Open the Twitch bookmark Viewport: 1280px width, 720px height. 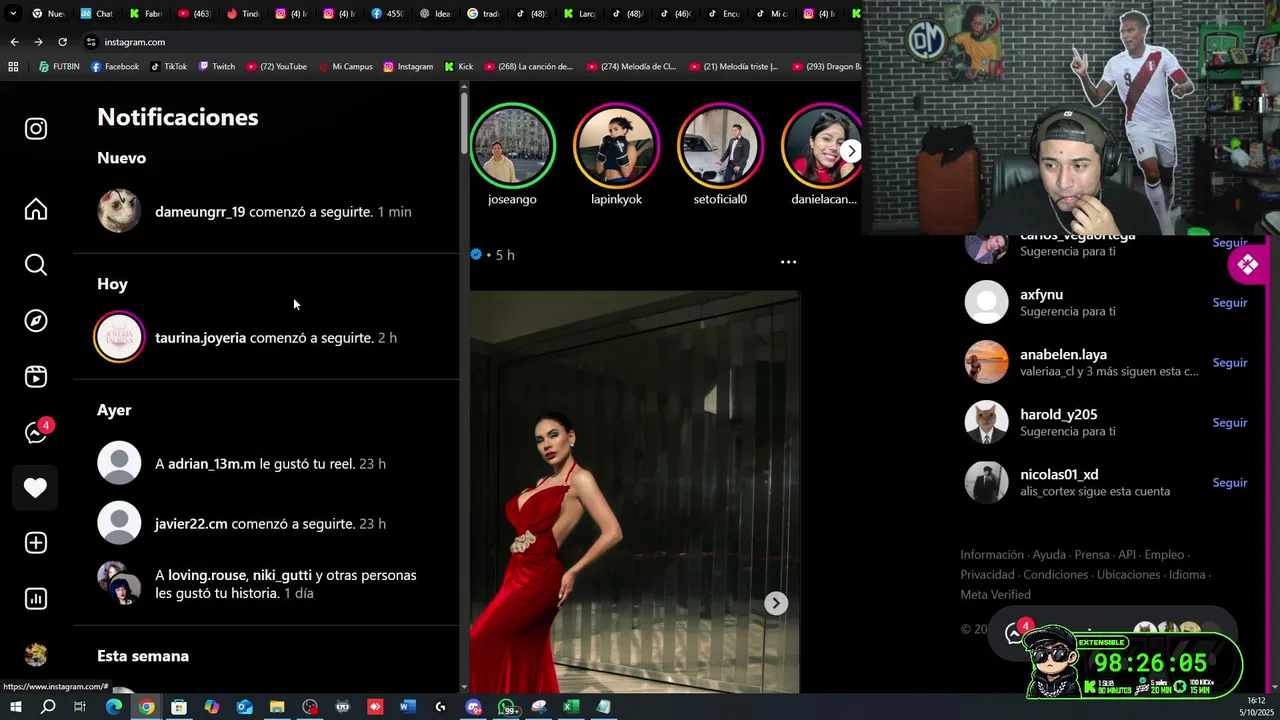pyautogui.click(x=217, y=67)
